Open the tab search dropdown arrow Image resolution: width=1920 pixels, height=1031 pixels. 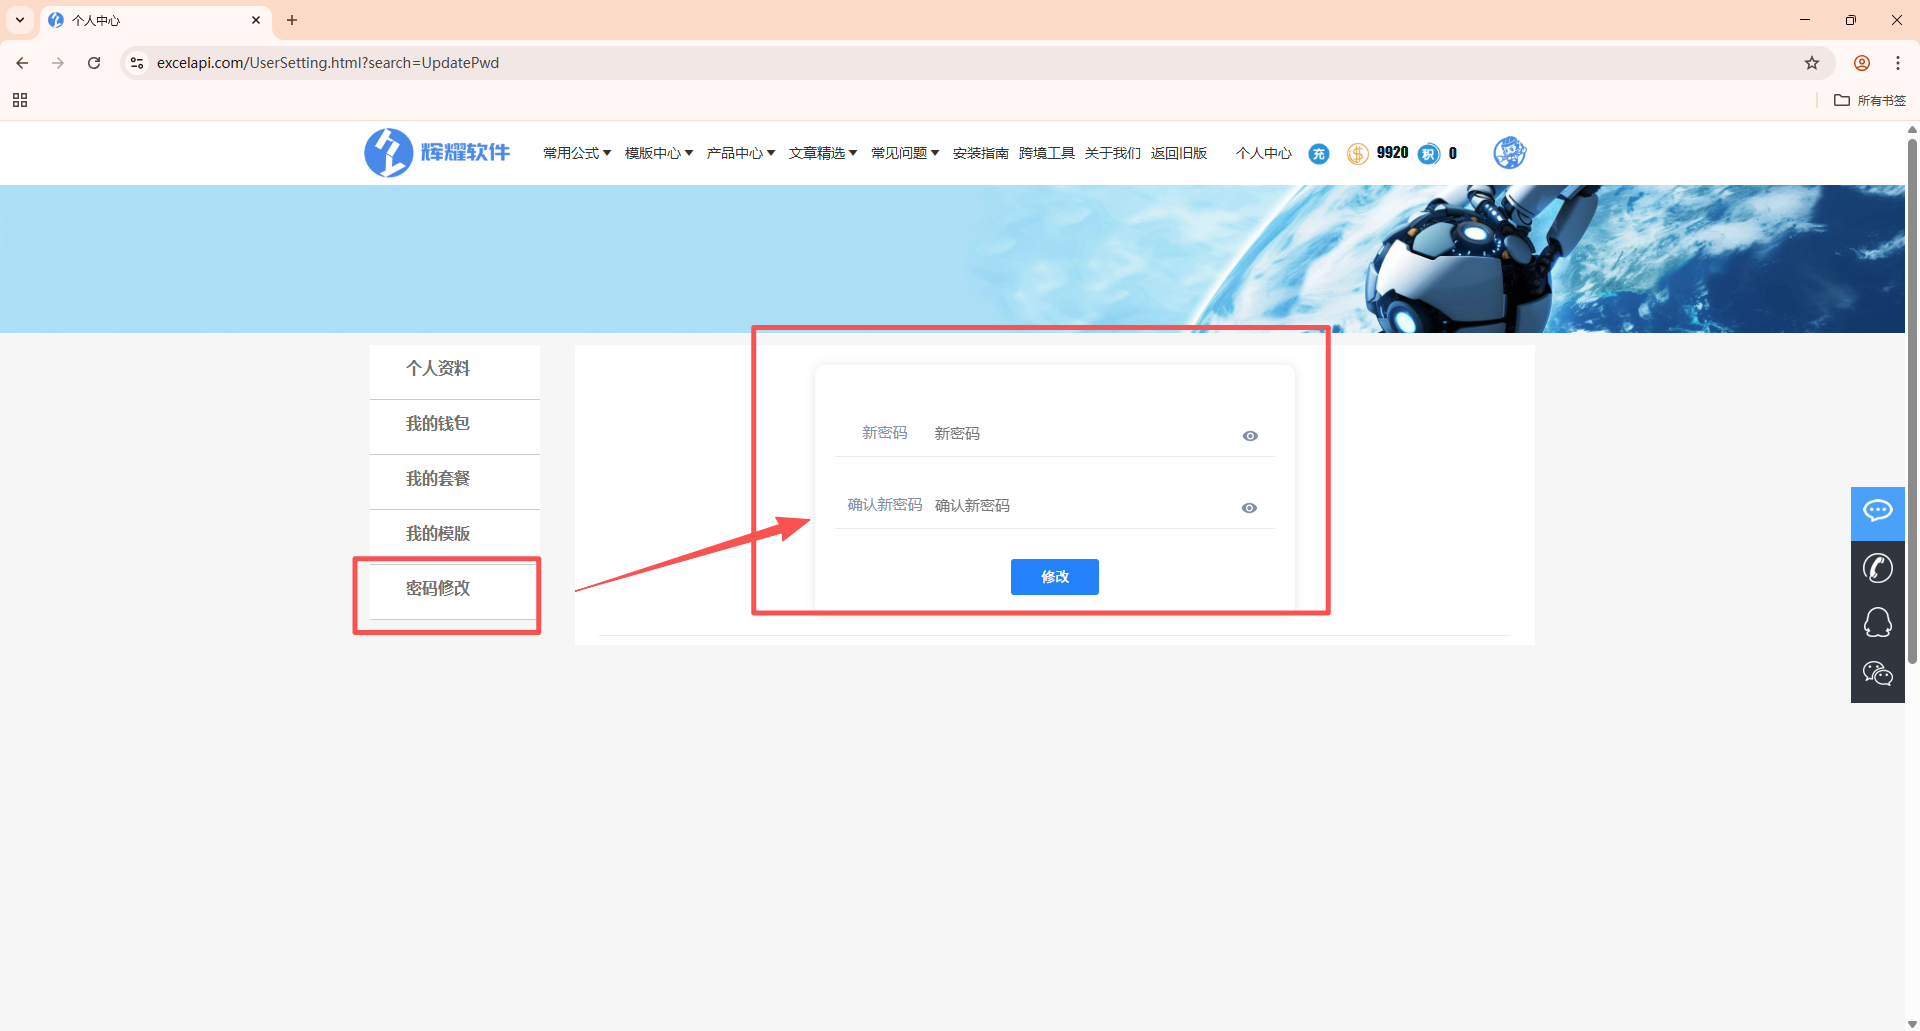20,20
